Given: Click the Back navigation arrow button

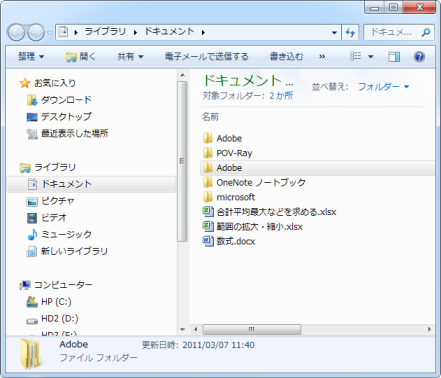Looking at the screenshot, I should tap(17, 32).
